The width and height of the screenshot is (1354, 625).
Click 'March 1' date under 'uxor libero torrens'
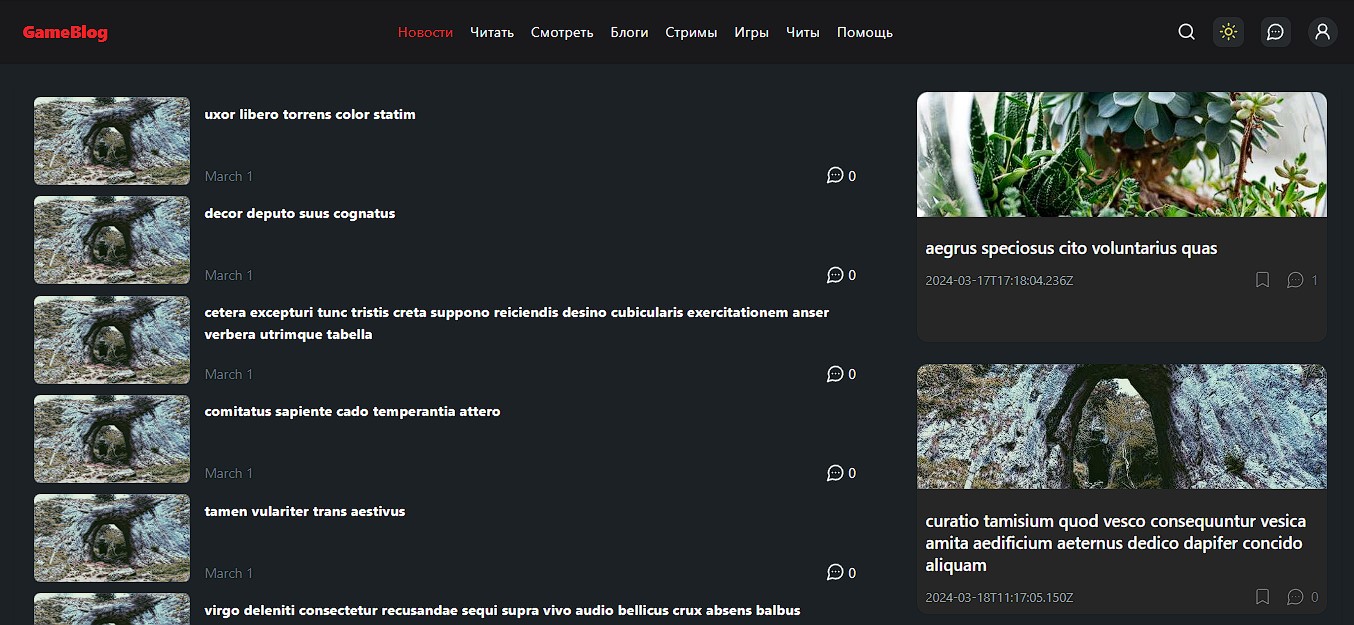(x=229, y=176)
